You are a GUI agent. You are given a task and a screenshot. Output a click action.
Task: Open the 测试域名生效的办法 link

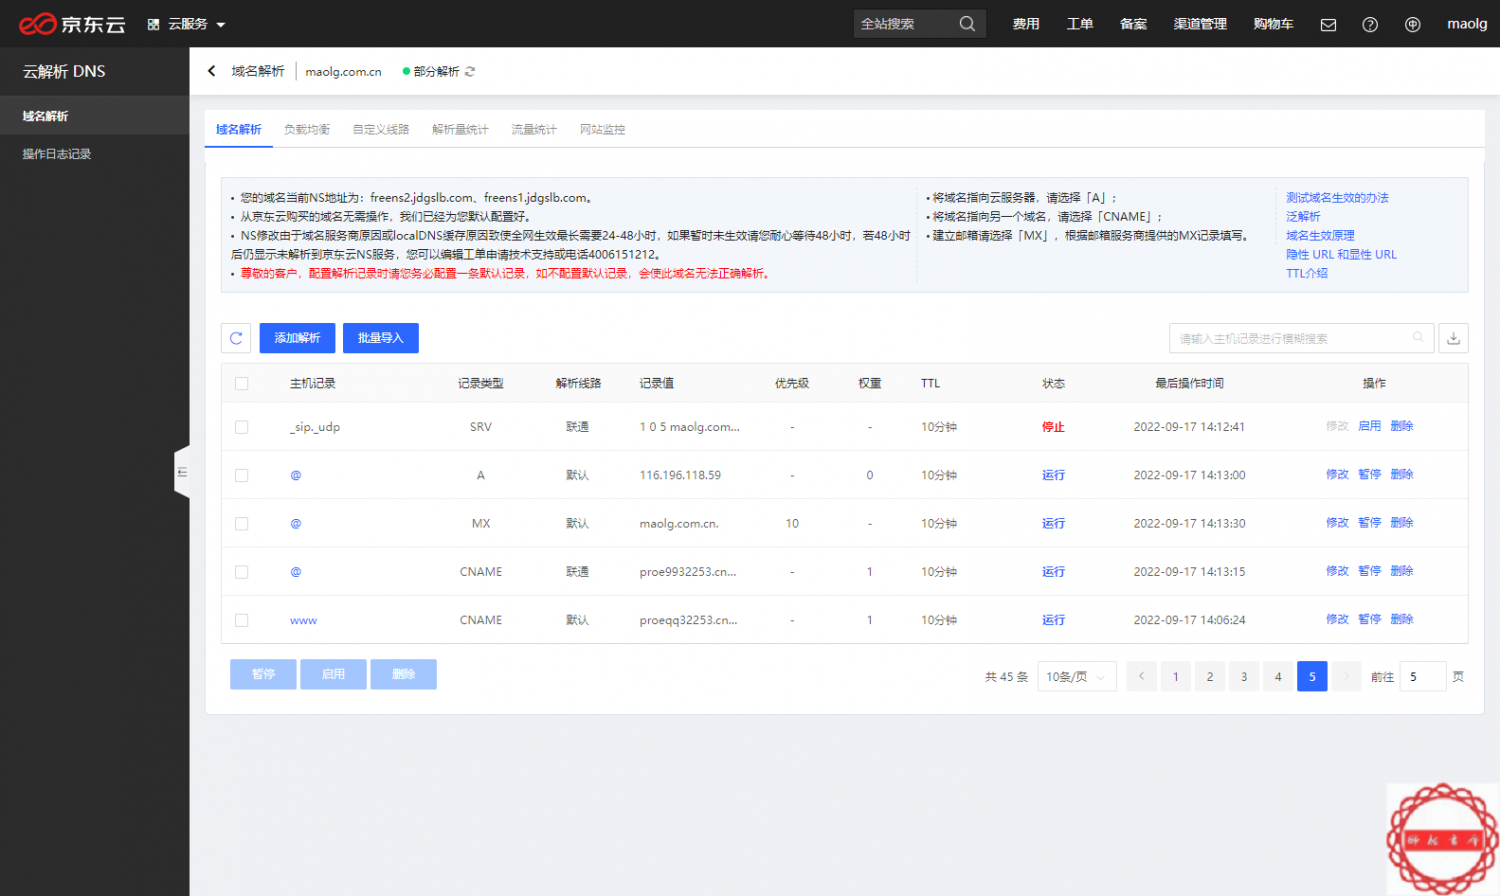(1337, 198)
